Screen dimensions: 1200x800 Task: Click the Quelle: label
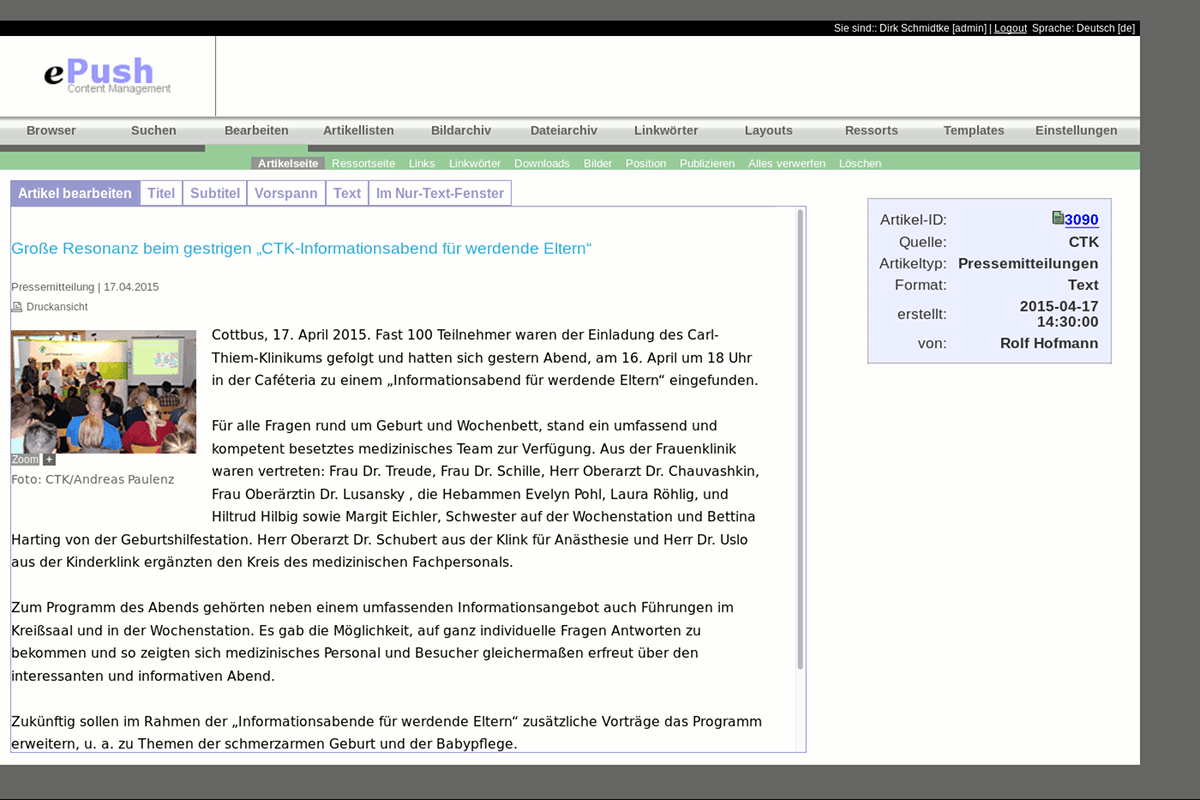click(x=923, y=242)
